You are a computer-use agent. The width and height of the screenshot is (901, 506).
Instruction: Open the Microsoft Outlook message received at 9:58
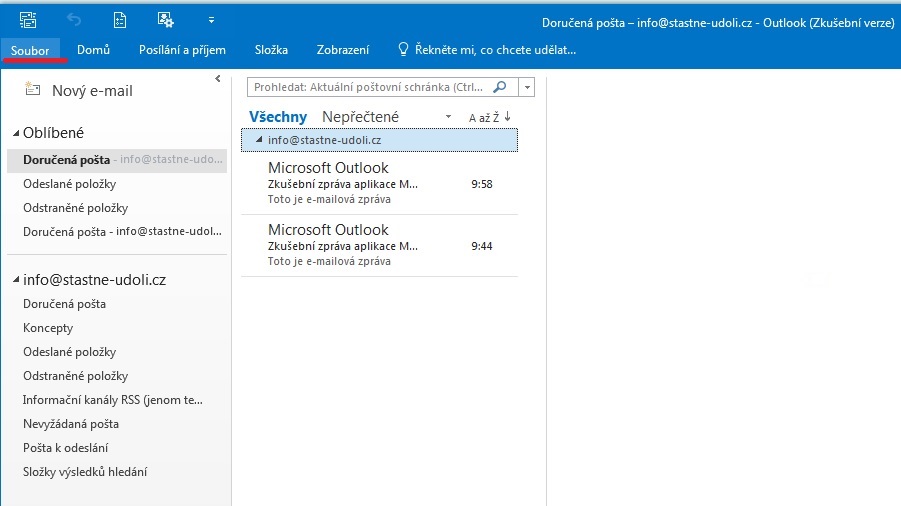tap(379, 183)
